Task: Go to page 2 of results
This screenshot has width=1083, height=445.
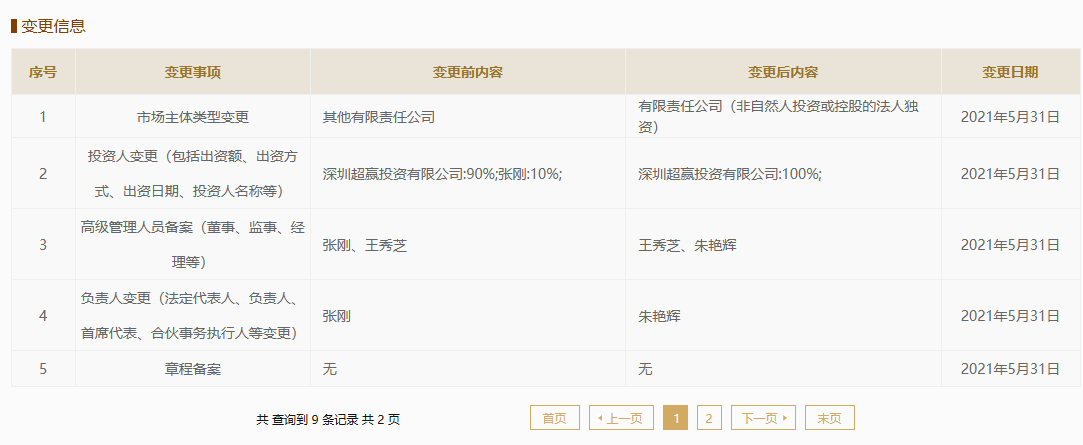Action: (x=708, y=418)
